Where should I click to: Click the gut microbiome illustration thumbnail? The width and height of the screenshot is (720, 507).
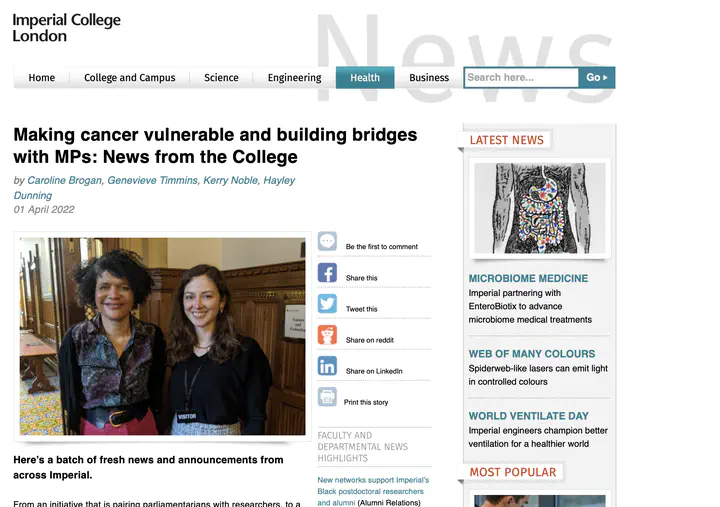540,208
